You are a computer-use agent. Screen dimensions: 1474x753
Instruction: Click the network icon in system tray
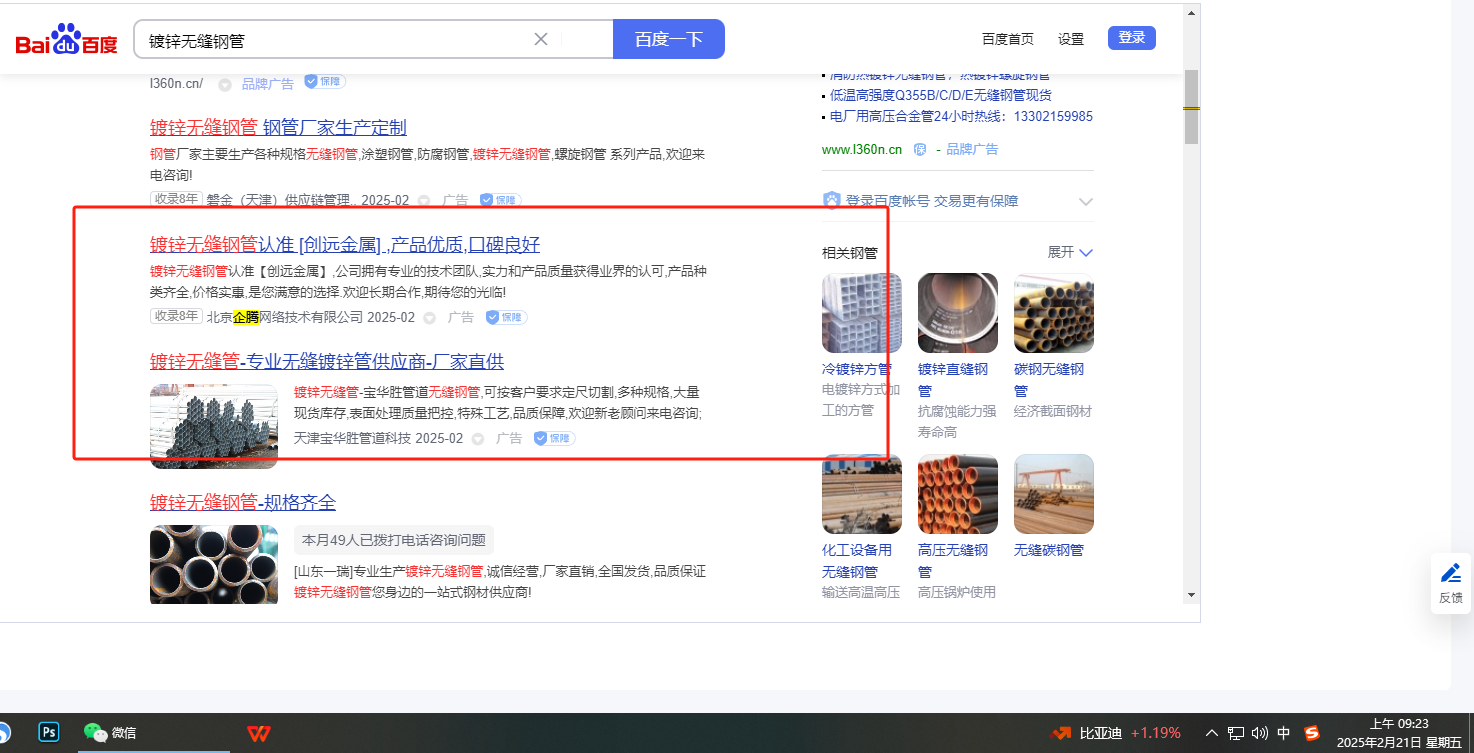[1236, 733]
